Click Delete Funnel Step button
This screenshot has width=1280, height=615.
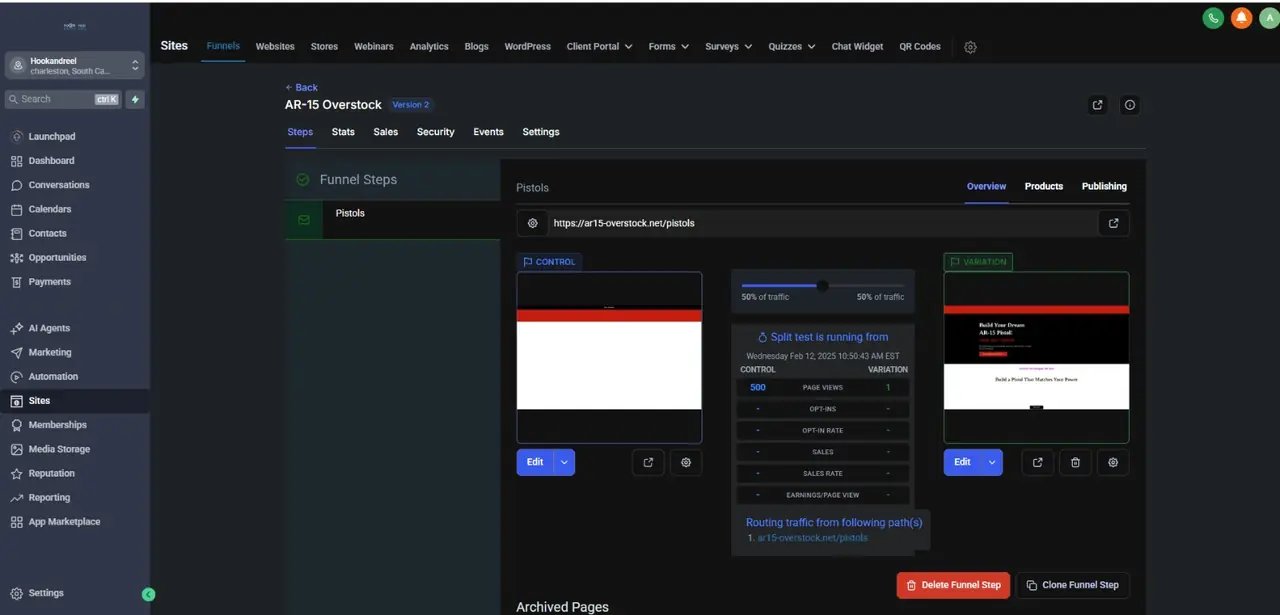(x=953, y=585)
